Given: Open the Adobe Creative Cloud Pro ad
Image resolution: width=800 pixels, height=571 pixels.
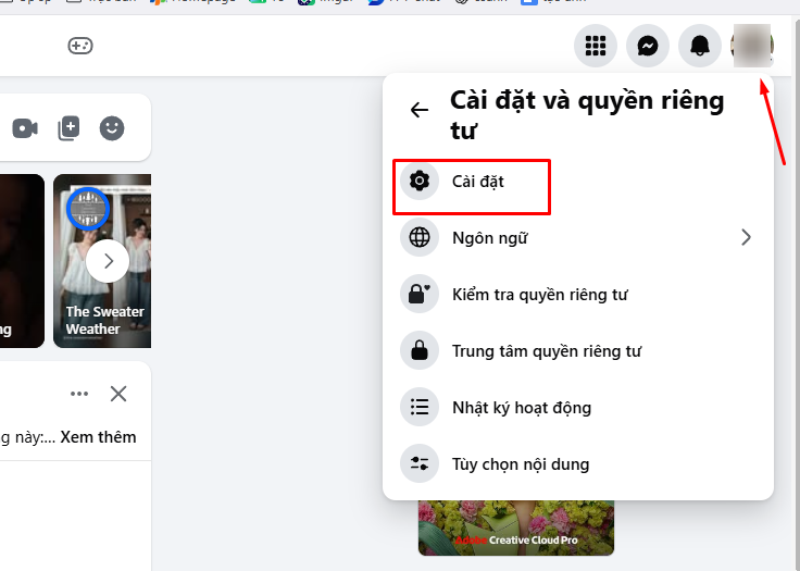Looking at the screenshot, I should coord(516,528).
